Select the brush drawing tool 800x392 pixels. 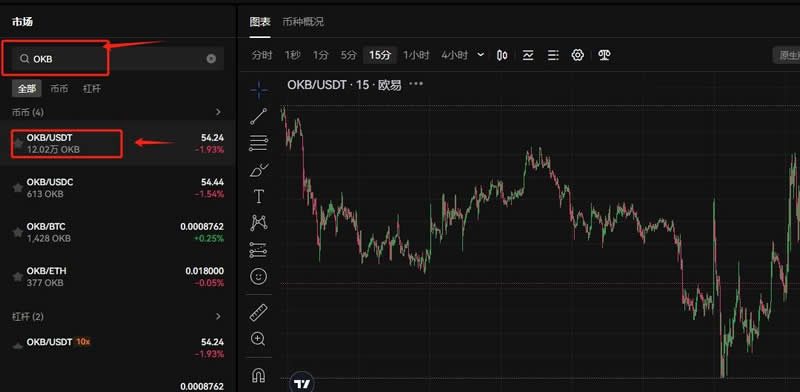click(259, 170)
